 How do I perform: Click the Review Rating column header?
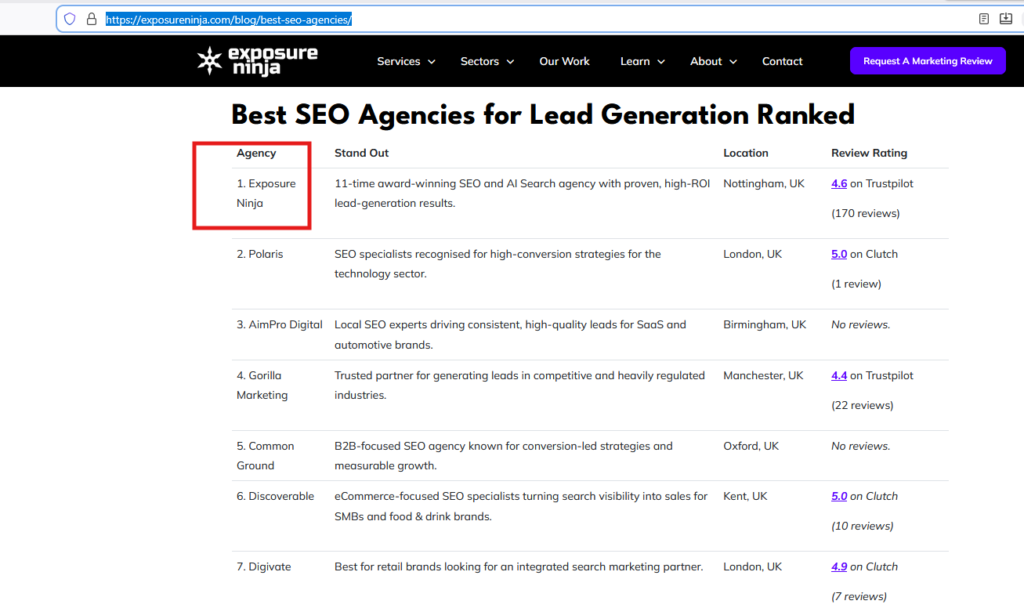click(x=869, y=153)
